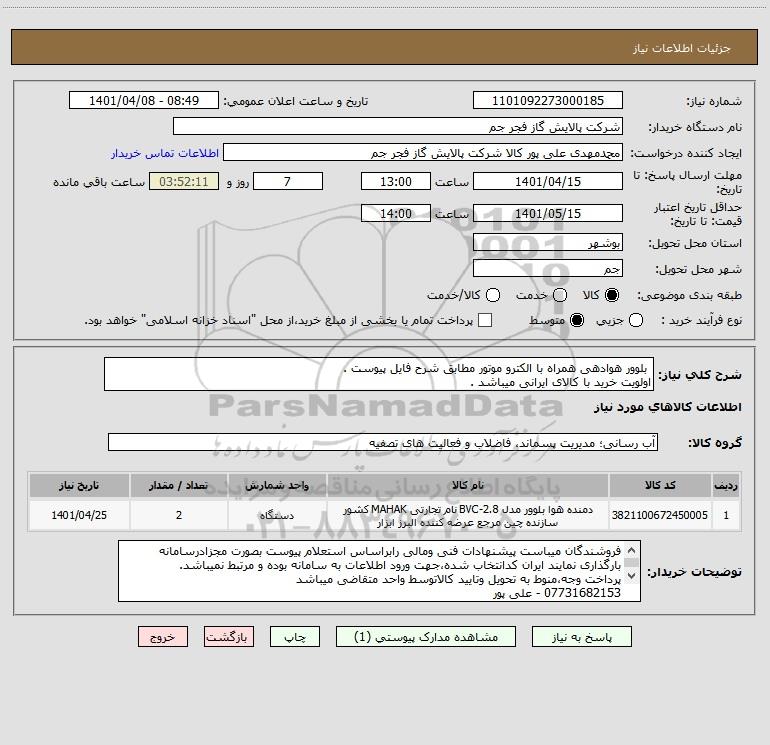
Task: Click the شماره نیاز field 1101092273000185
Action: tap(548, 101)
